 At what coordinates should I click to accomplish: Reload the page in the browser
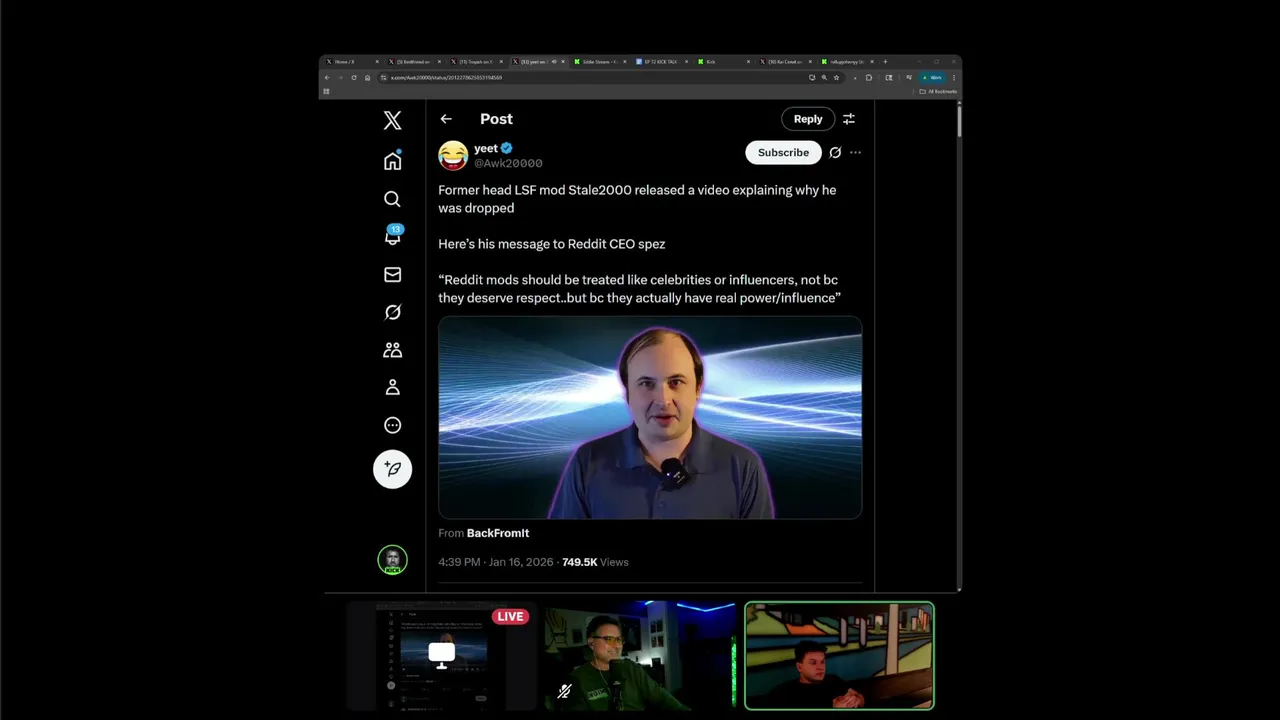[x=354, y=77]
